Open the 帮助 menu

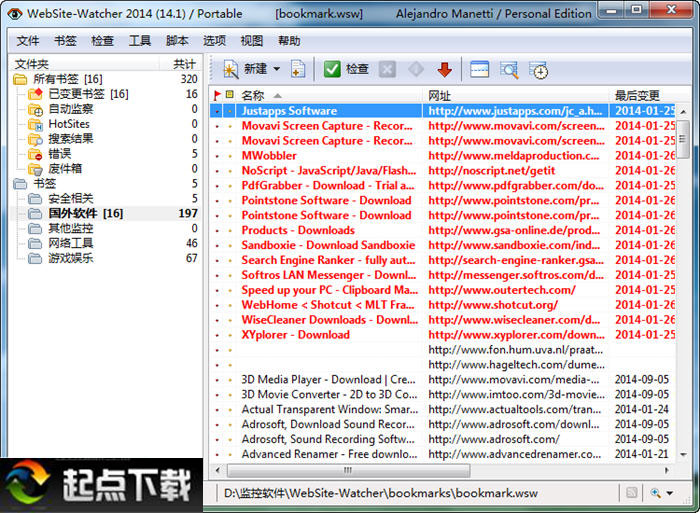289,41
